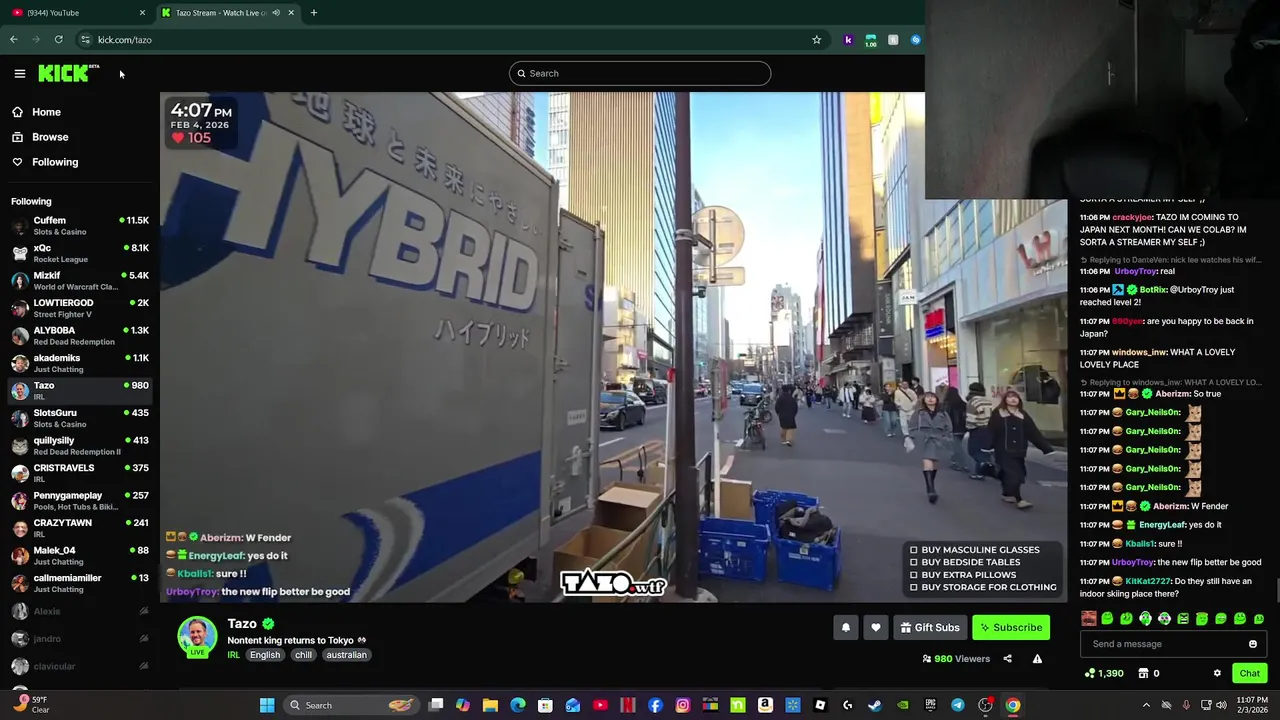This screenshot has width=1280, height=720.
Task: Open CRAZYTAWN channel in Following list
Action: click(x=80, y=529)
